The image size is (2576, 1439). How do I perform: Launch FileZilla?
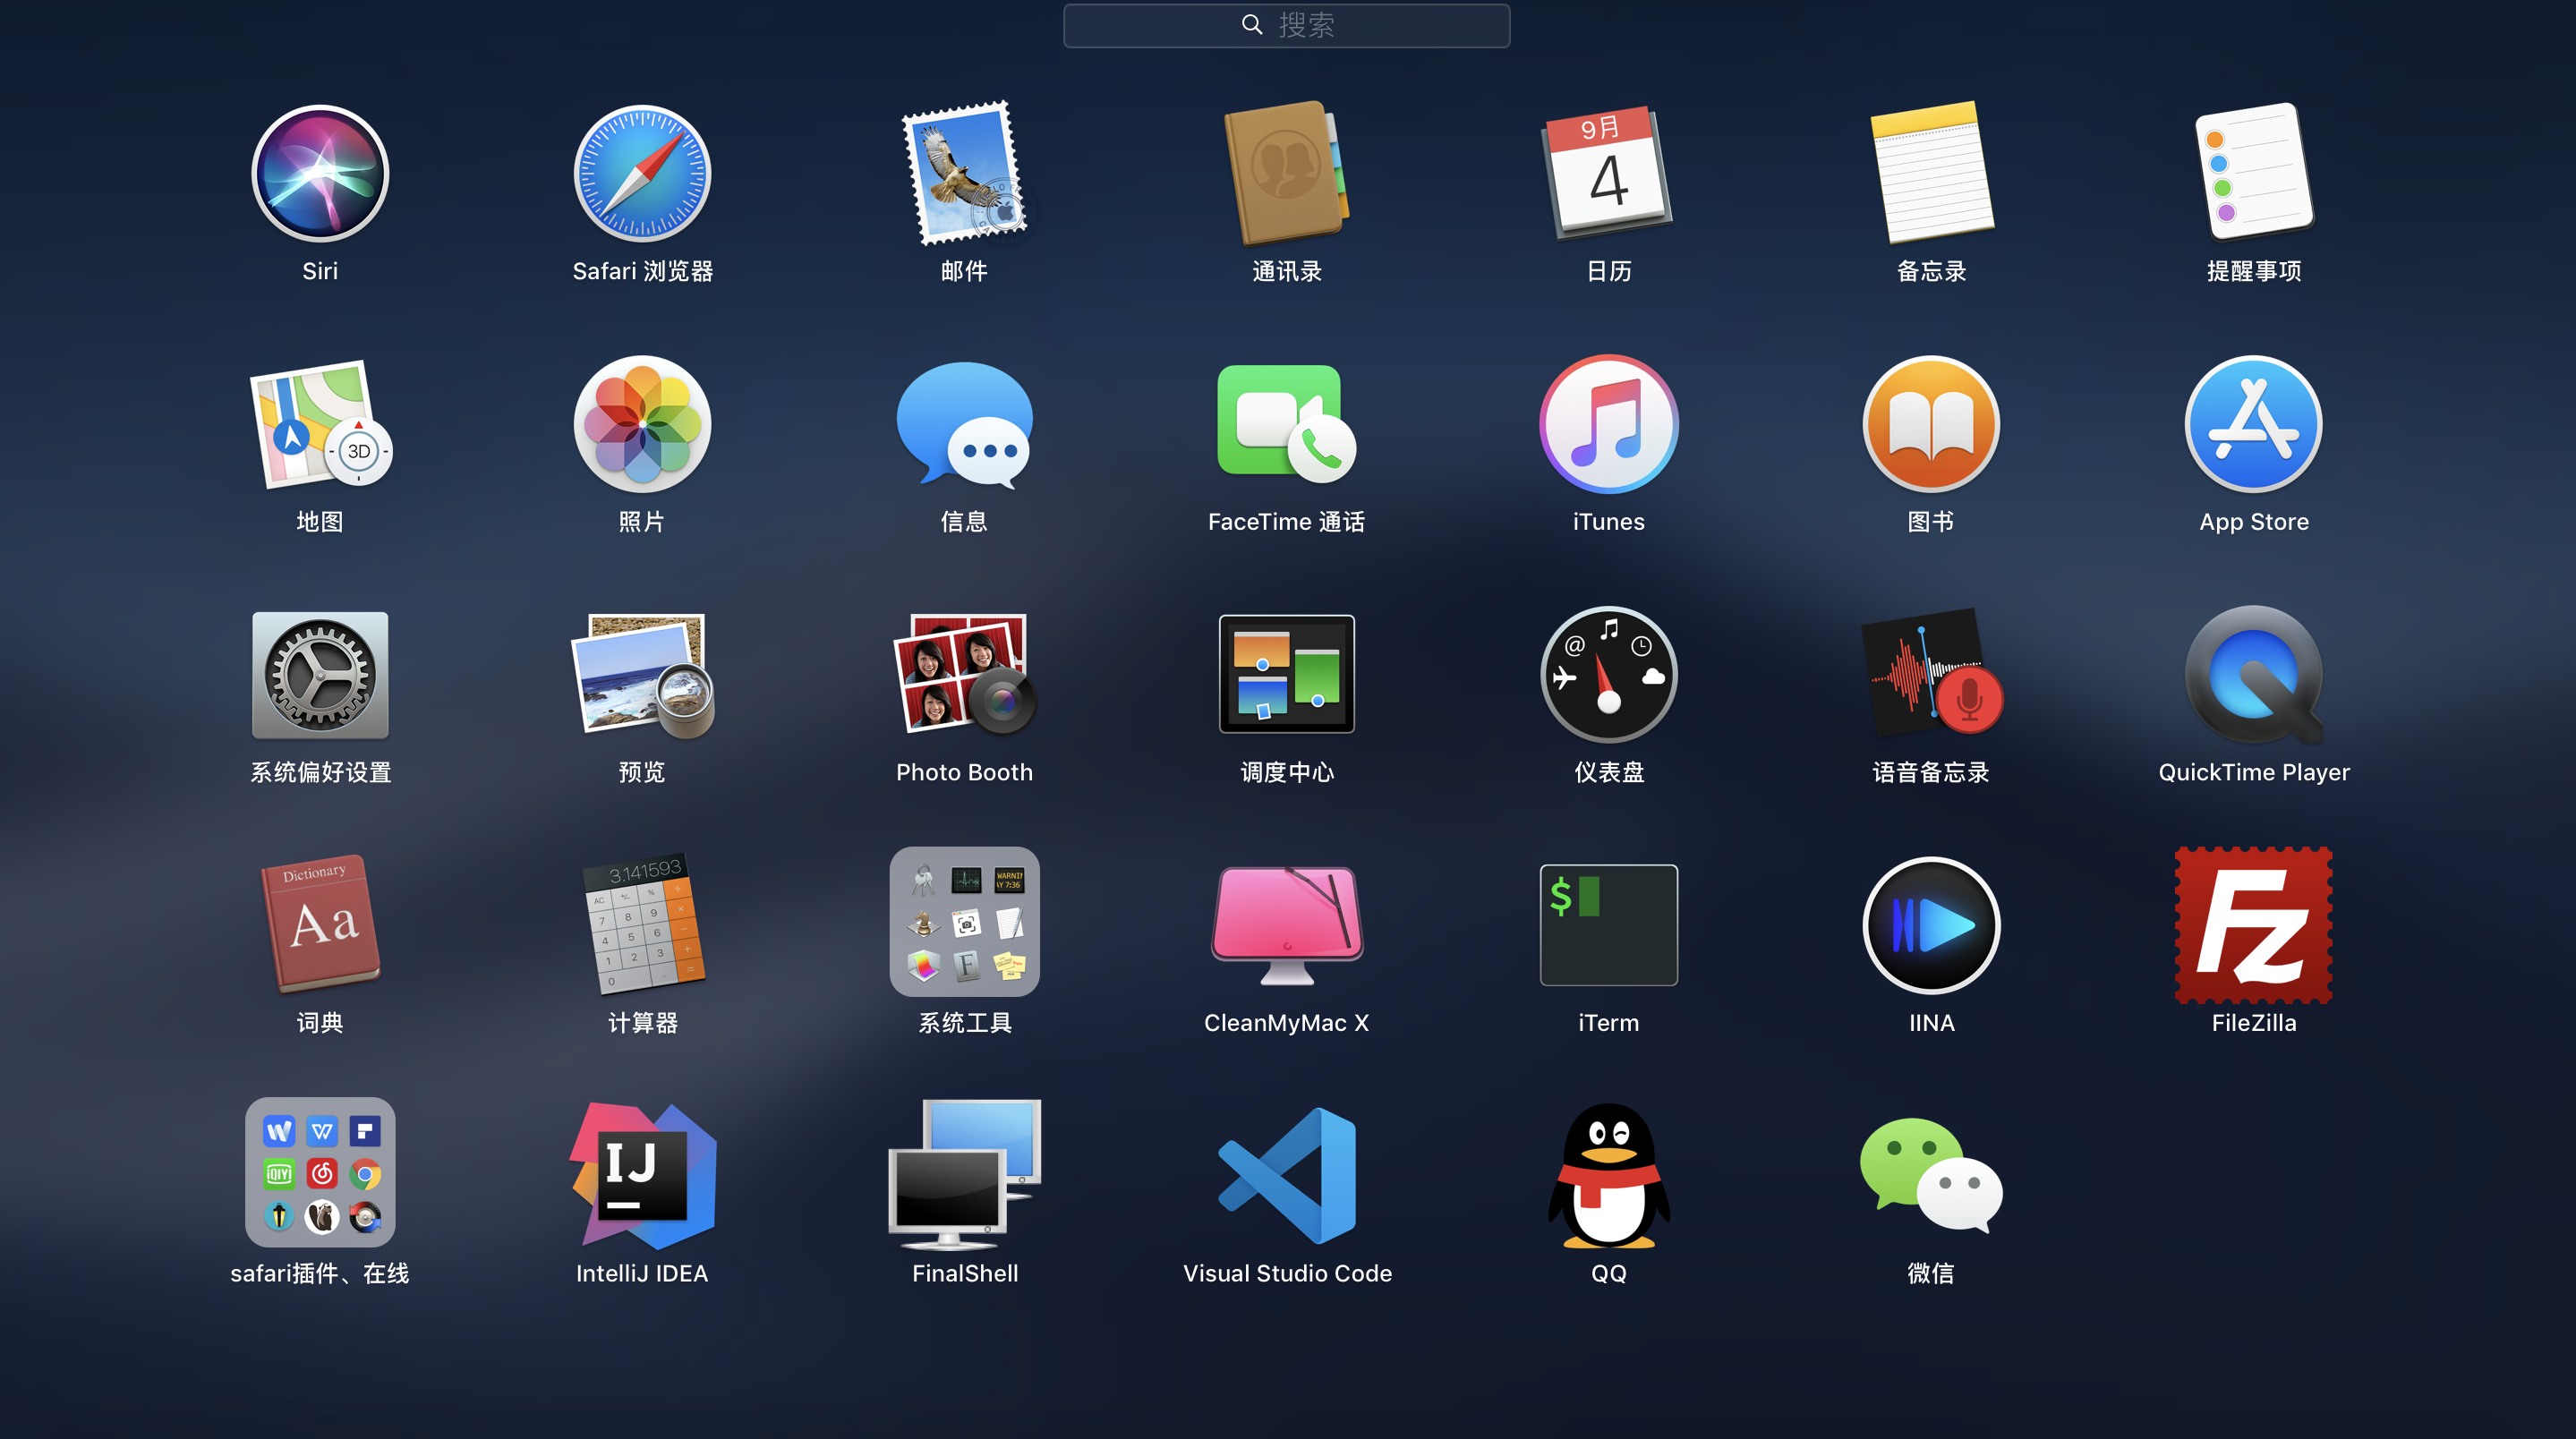pos(2253,925)
